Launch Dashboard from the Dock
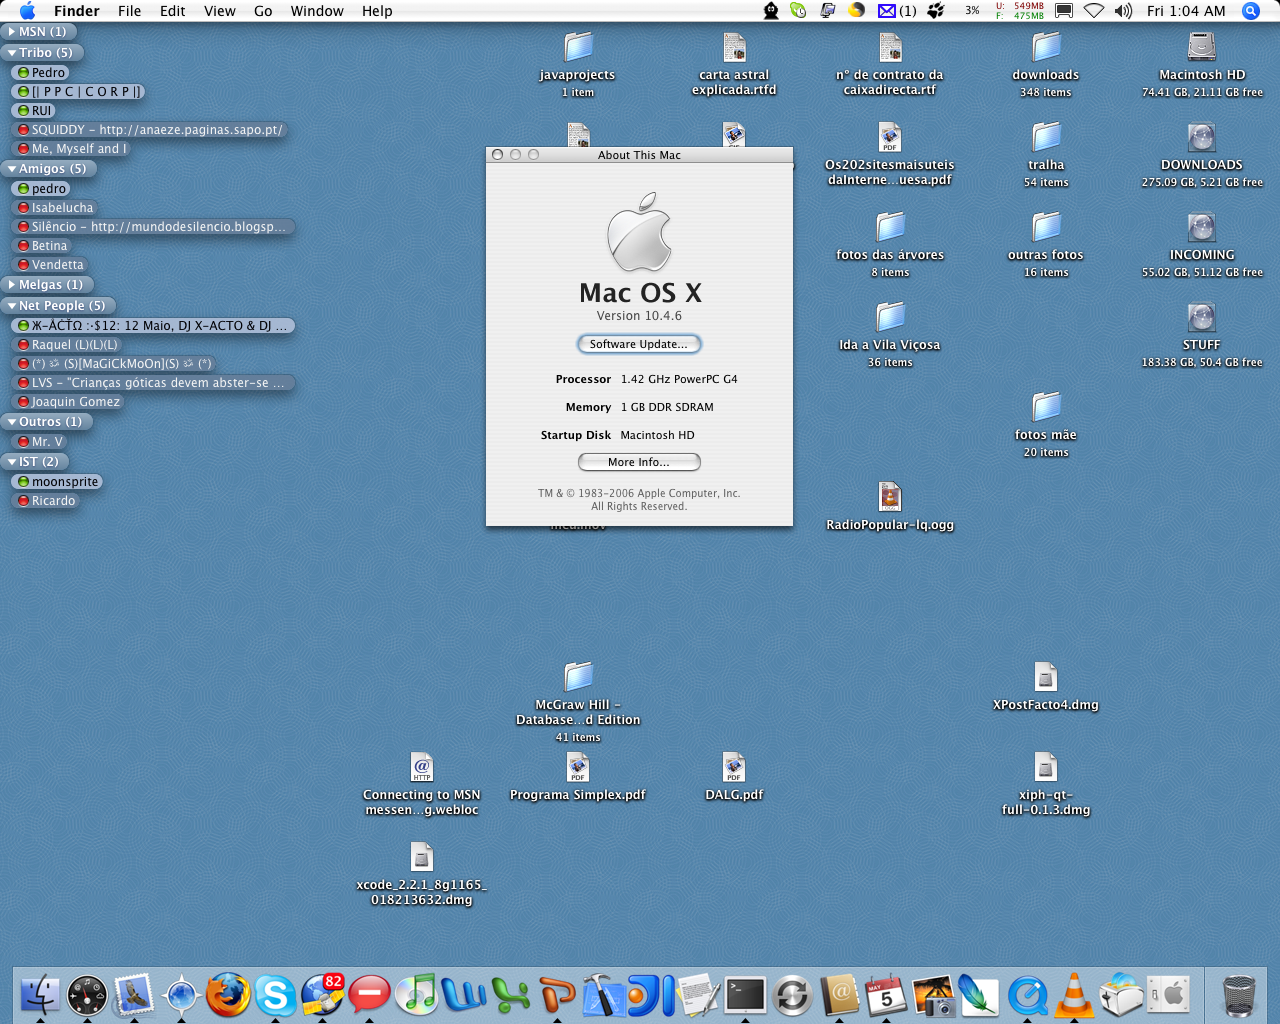This screenshot has height=1024, width=1280. 87,995
